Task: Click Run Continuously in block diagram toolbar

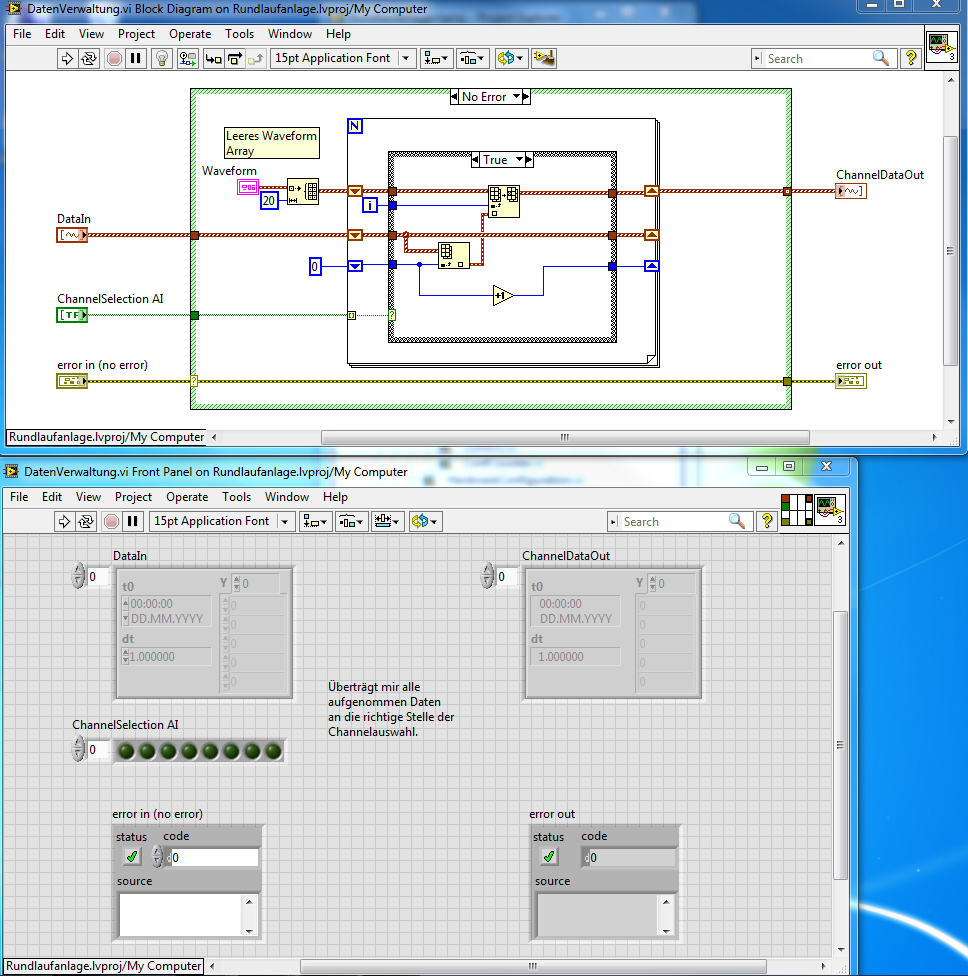Action: (90, 58)
